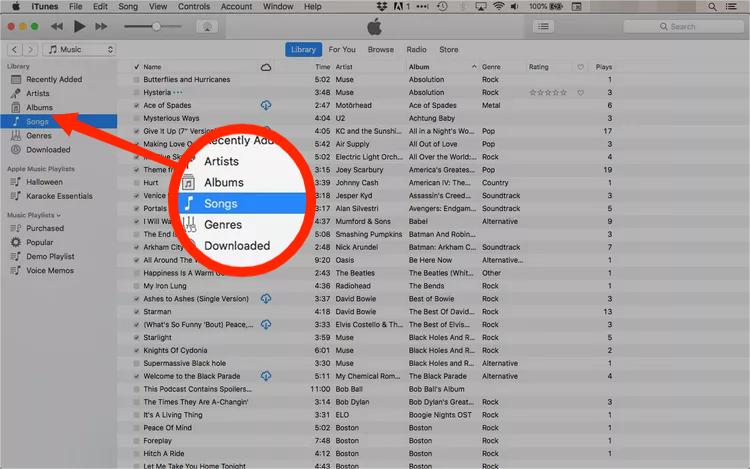Go back with the left chevron
Viewport: 750px width, 469px height.
pos(15,50)
